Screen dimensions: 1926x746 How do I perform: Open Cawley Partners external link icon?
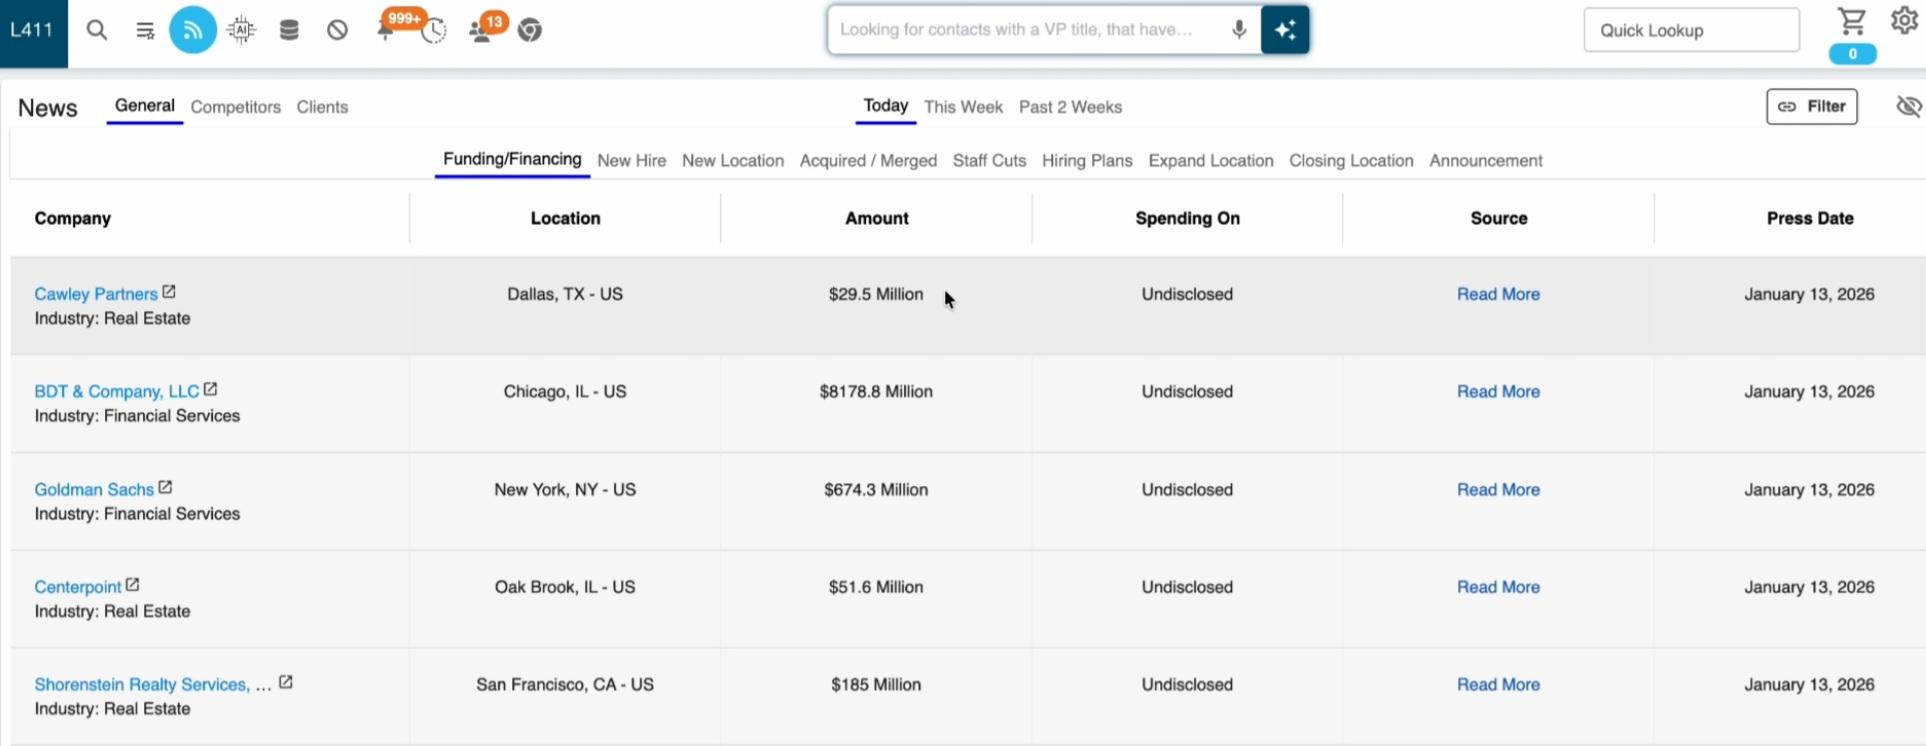tap(169, 292)
